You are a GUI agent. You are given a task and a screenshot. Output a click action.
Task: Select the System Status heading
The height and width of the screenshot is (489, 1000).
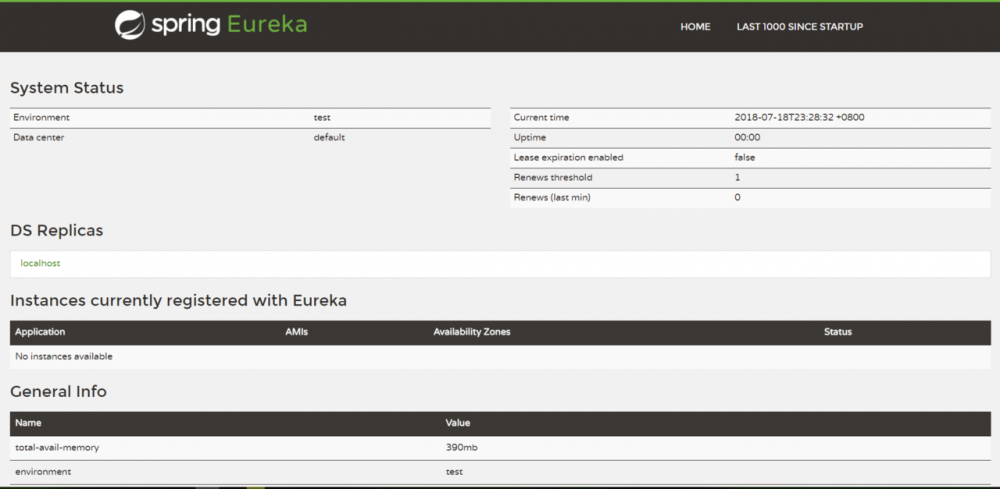67,88
